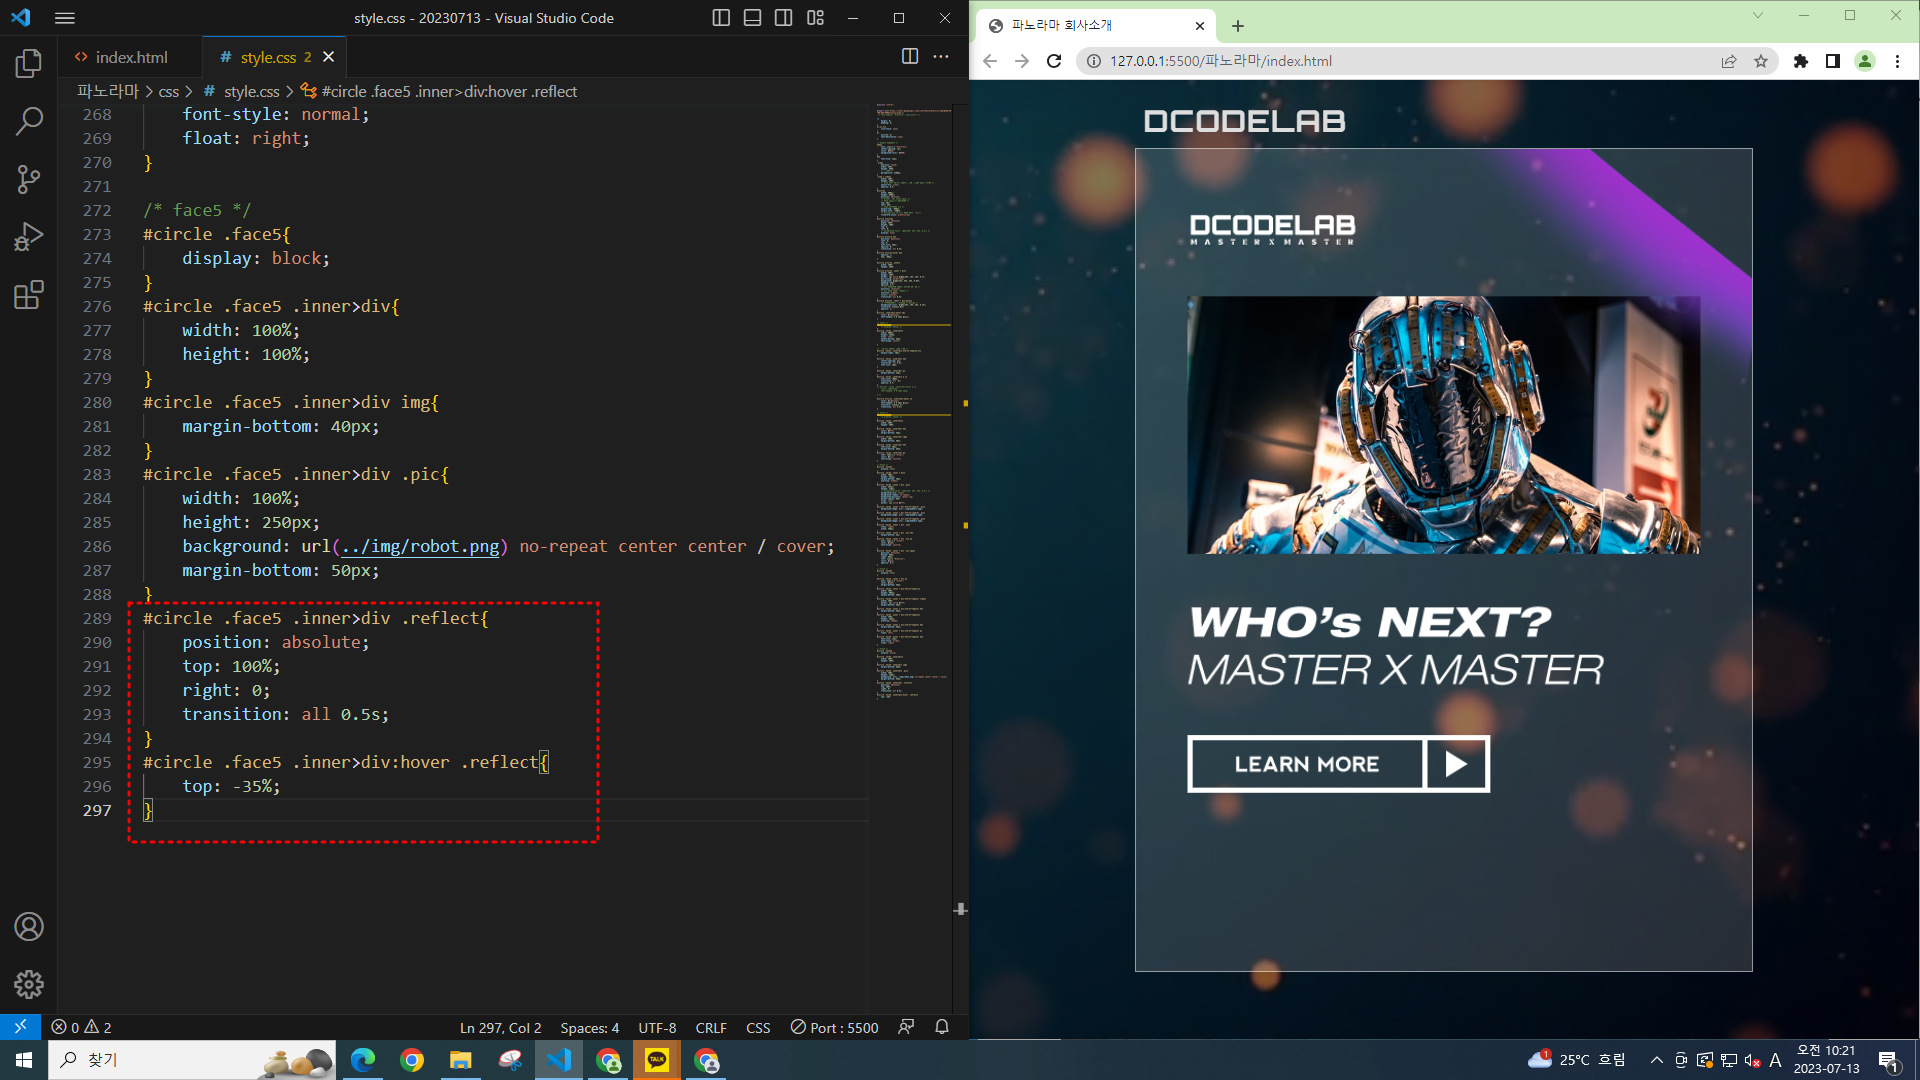The height and width of the screenshot is (1080, 1920).
Task: Click the Chrome address bar URL
Action: (x=1220, y=61)
